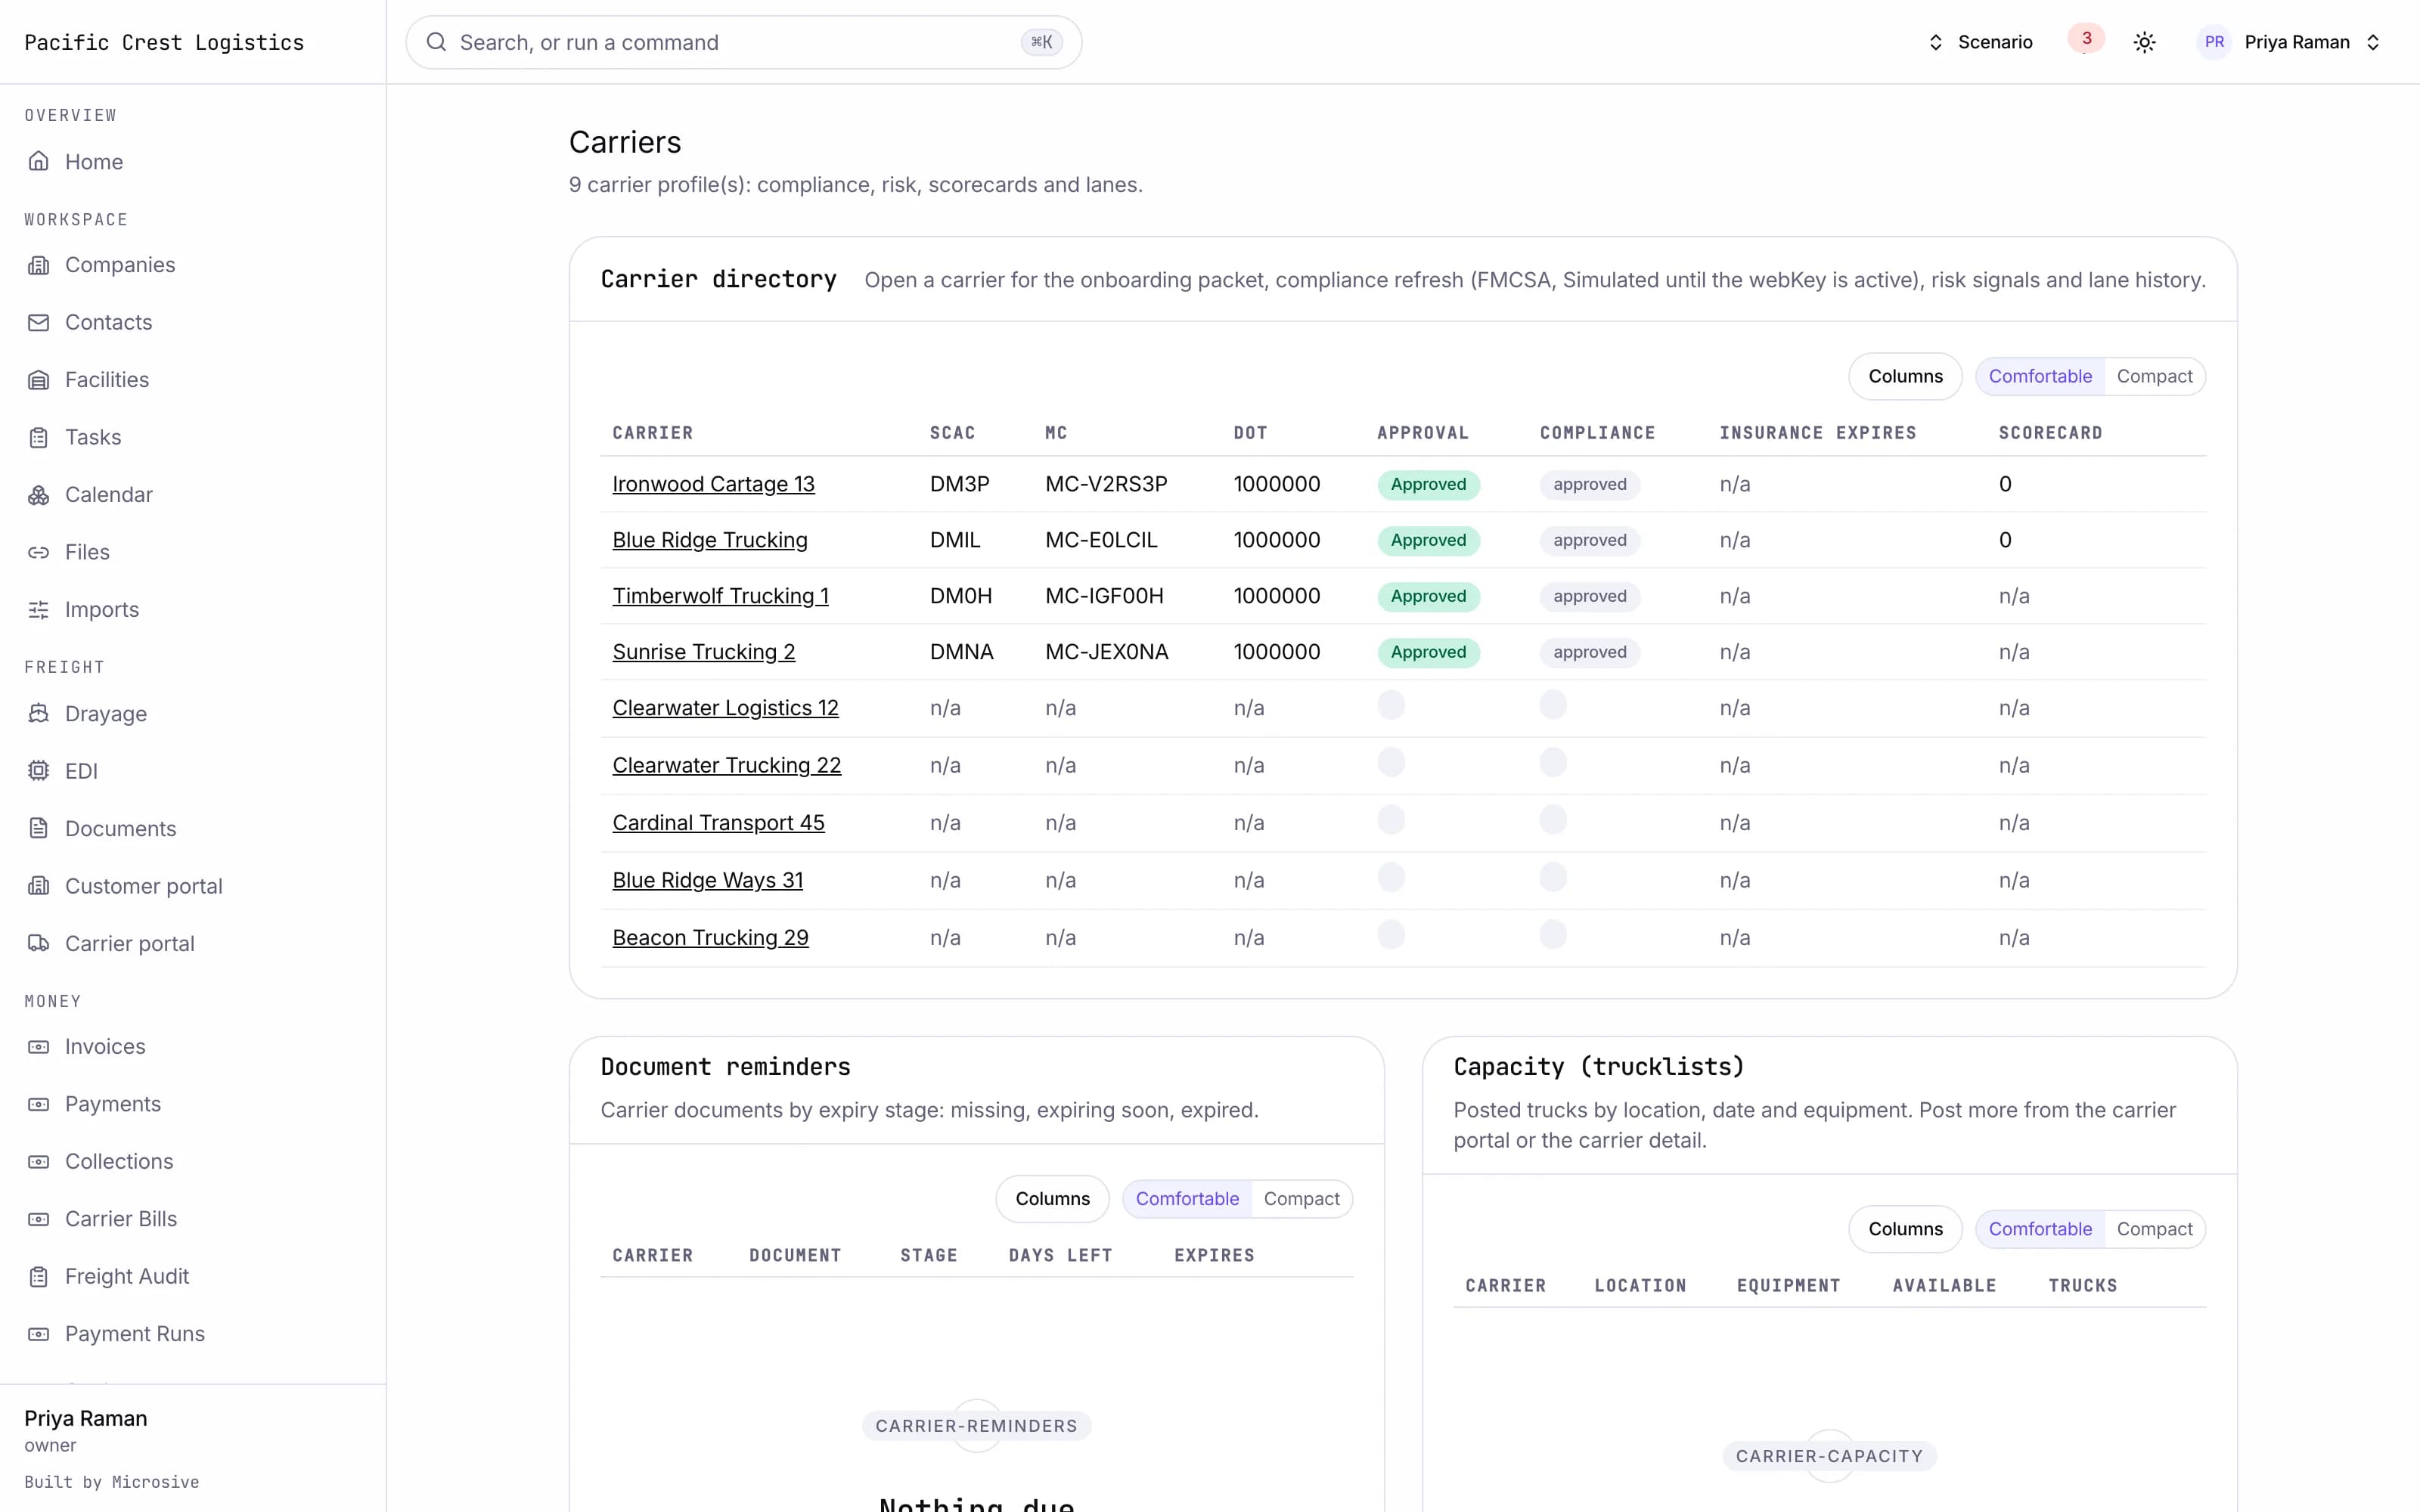Viewport: 2420px width, 1512px height.
Task: Go to Customer portal in sidebar
Action: pyautogui.click(x=143, y=887)
